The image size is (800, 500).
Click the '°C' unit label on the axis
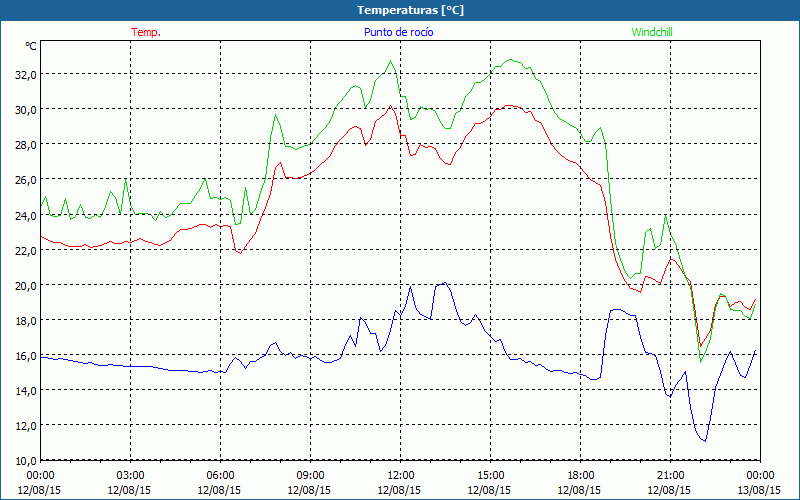tap(31, 46)
